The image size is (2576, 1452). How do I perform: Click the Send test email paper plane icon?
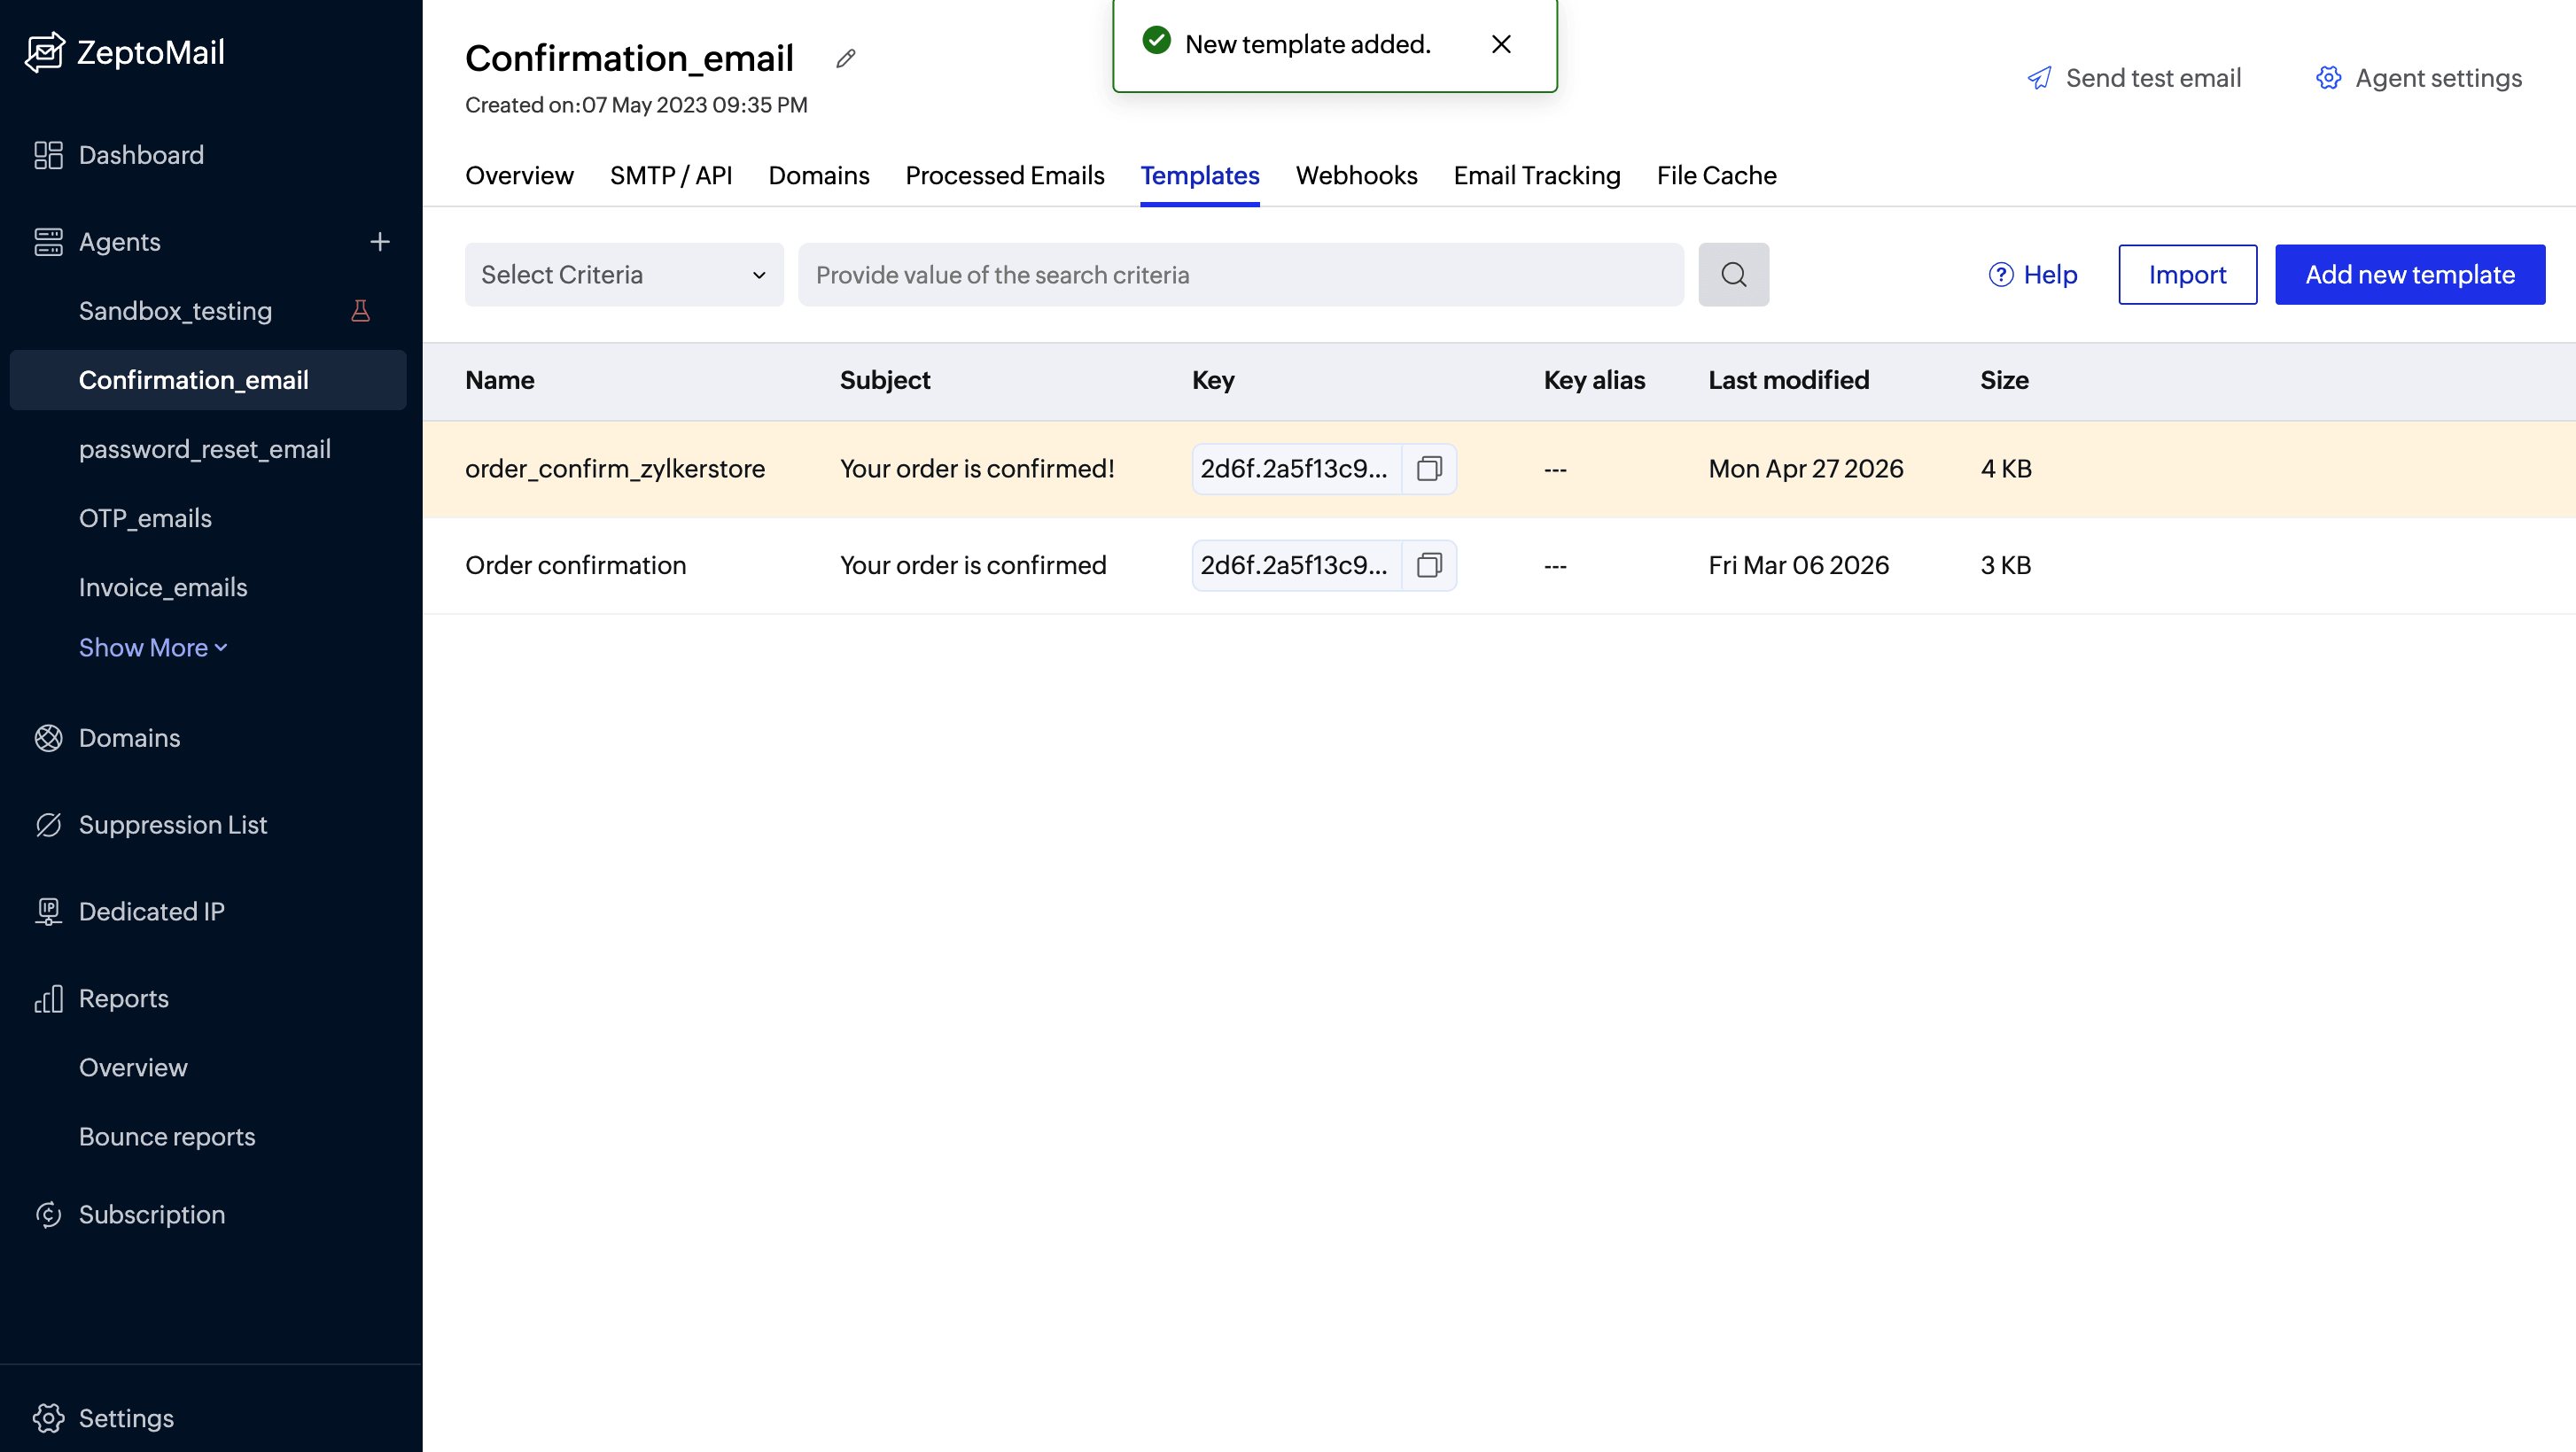pos(2040,77)
